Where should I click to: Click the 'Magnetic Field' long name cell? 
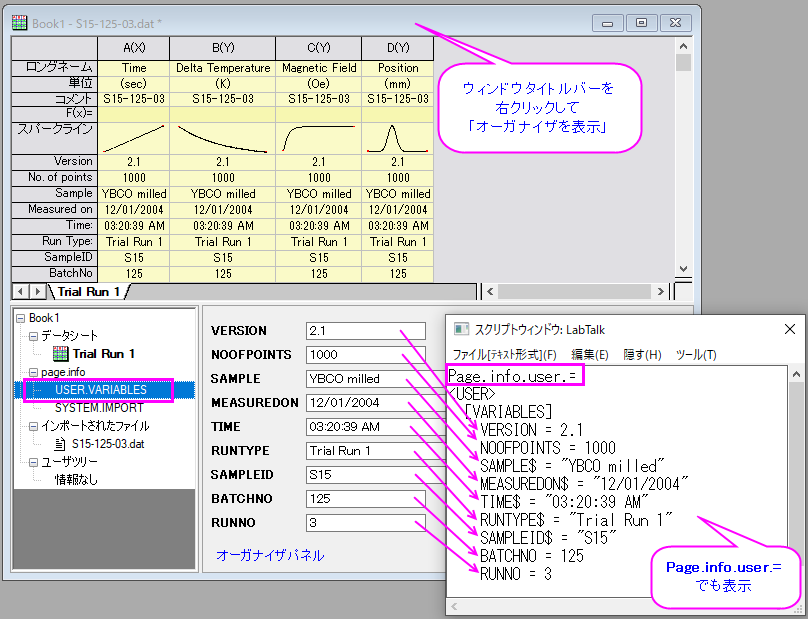point(318,68)
